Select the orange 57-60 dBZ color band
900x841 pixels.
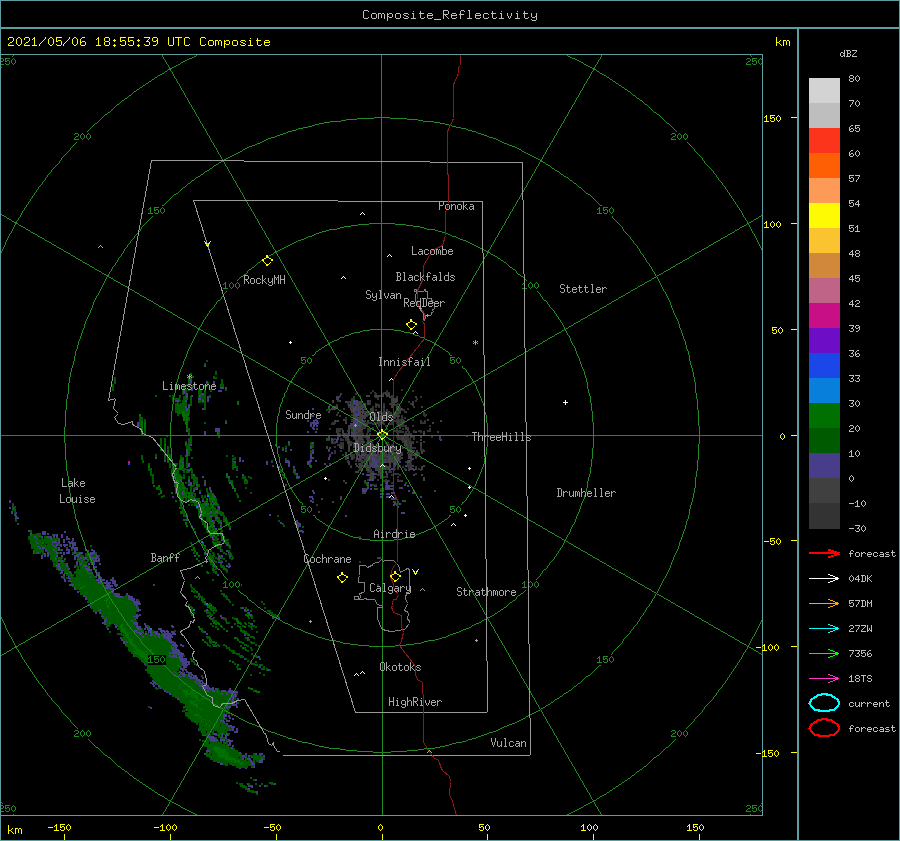coord(824,165)
